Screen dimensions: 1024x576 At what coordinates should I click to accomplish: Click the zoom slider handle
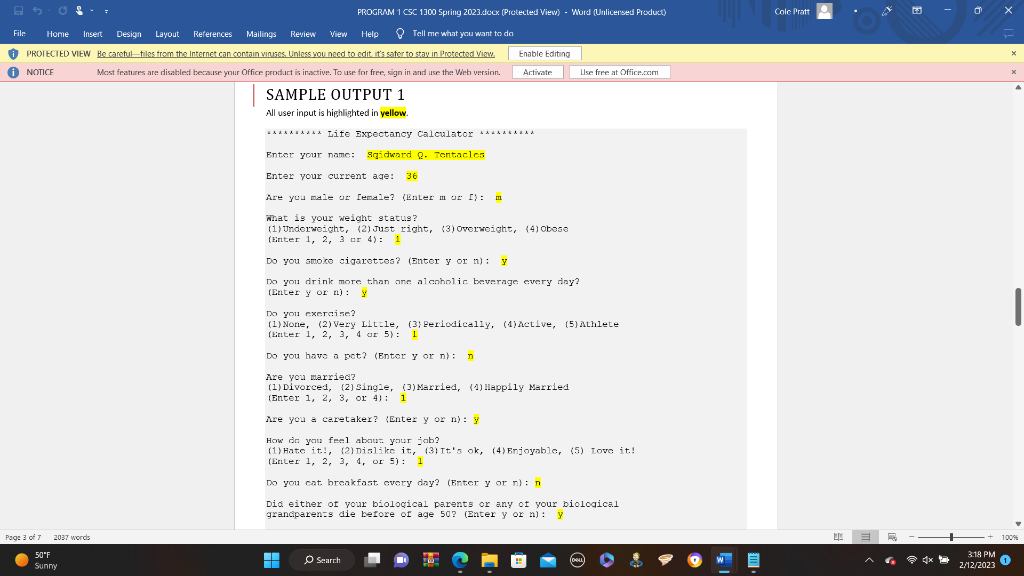pyautogui.click(x=952, y=537)
